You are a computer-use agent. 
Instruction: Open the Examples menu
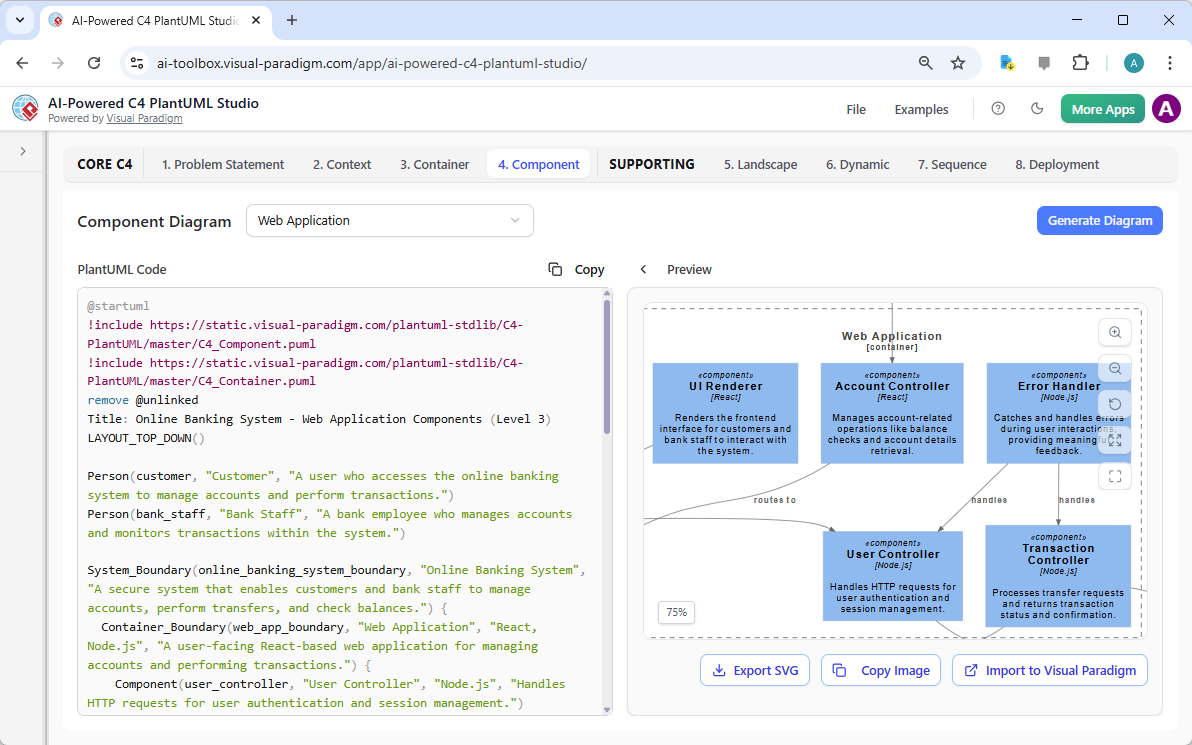[x=921, y=109]
